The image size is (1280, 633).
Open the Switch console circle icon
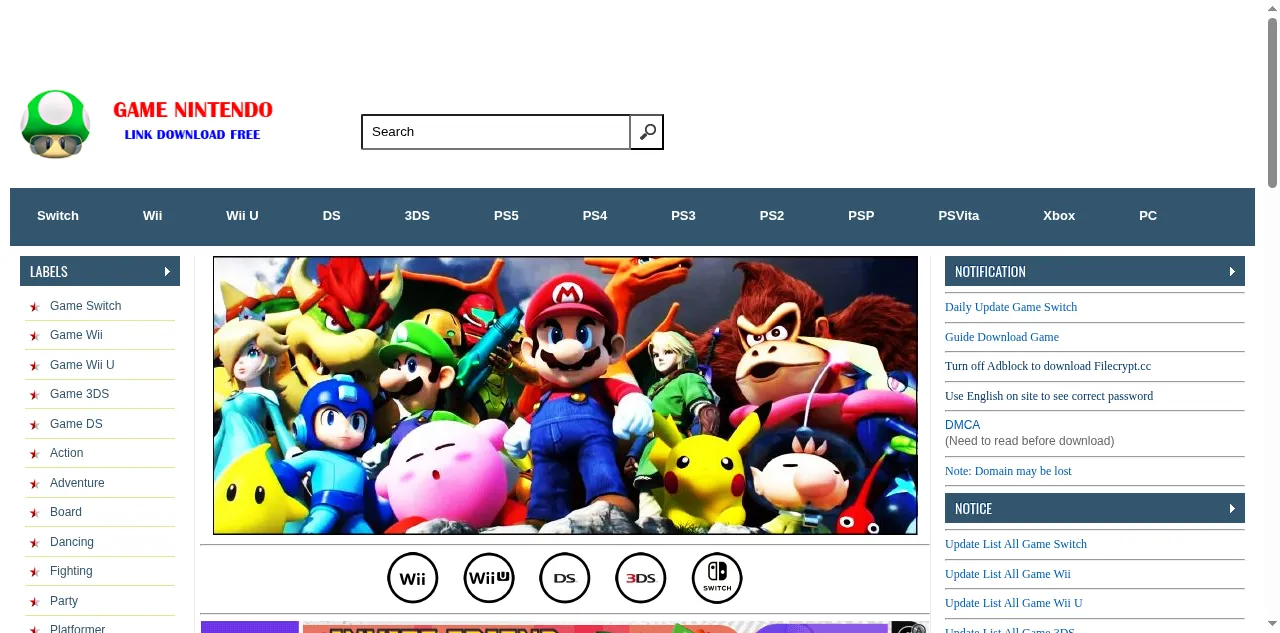[717, 578]
